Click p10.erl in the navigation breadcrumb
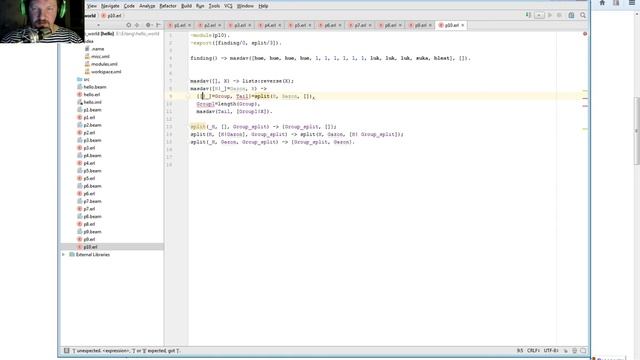640x360 pixels. [112, 16]
